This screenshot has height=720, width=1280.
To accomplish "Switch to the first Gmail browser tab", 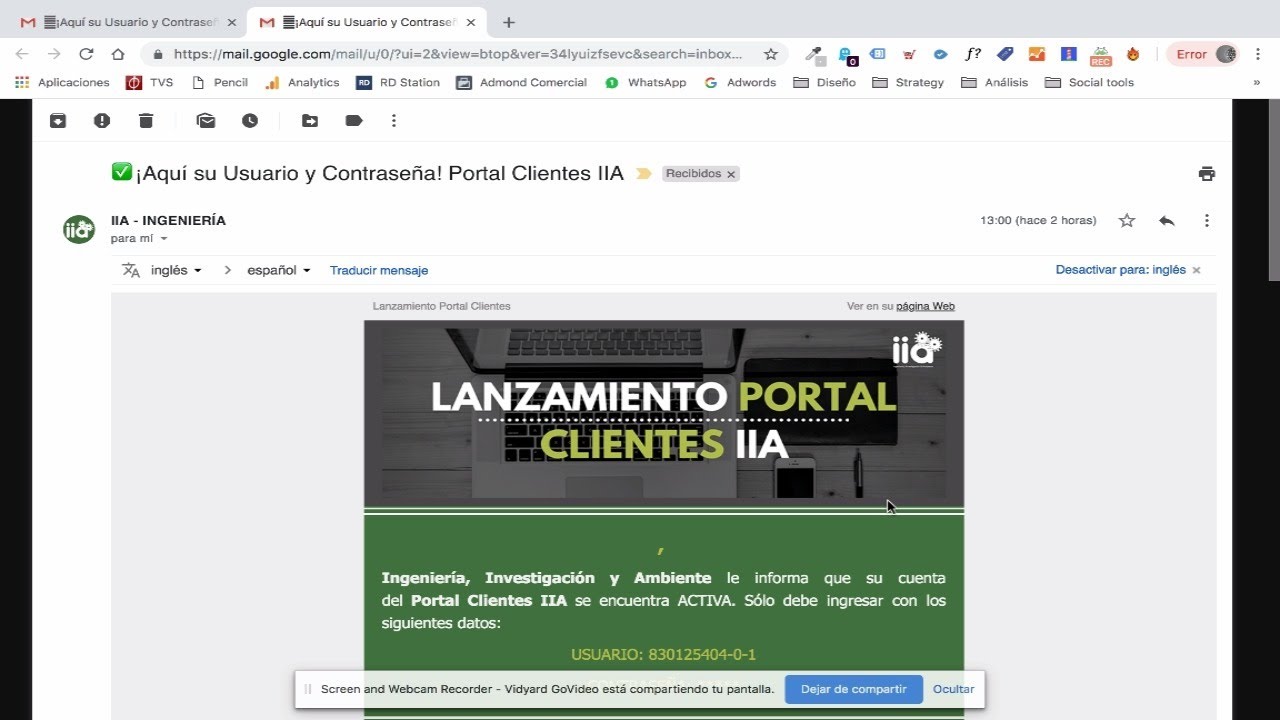I will 128,22.
